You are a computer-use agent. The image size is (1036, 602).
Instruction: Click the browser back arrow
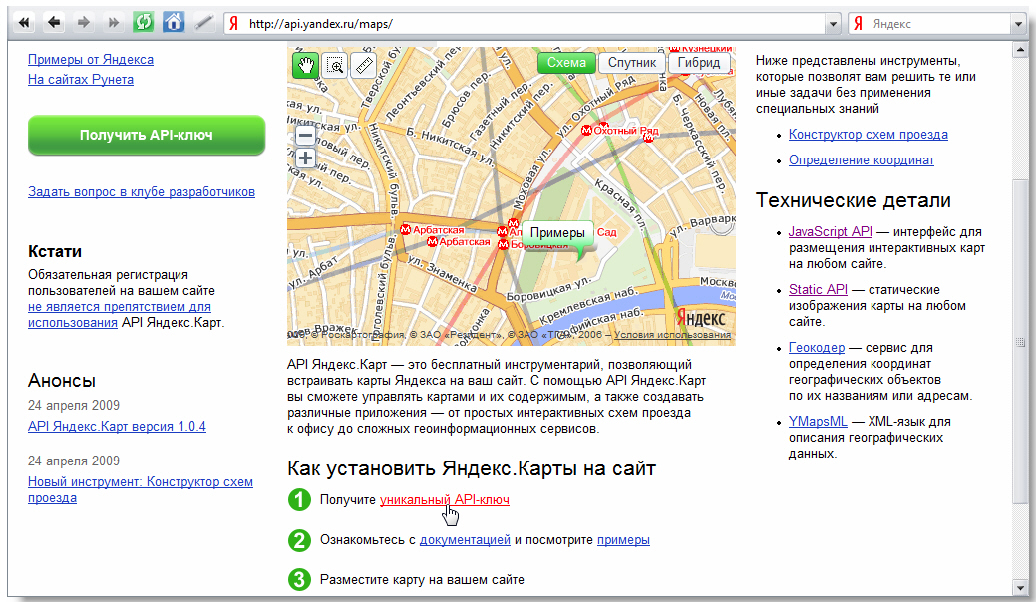54,22
